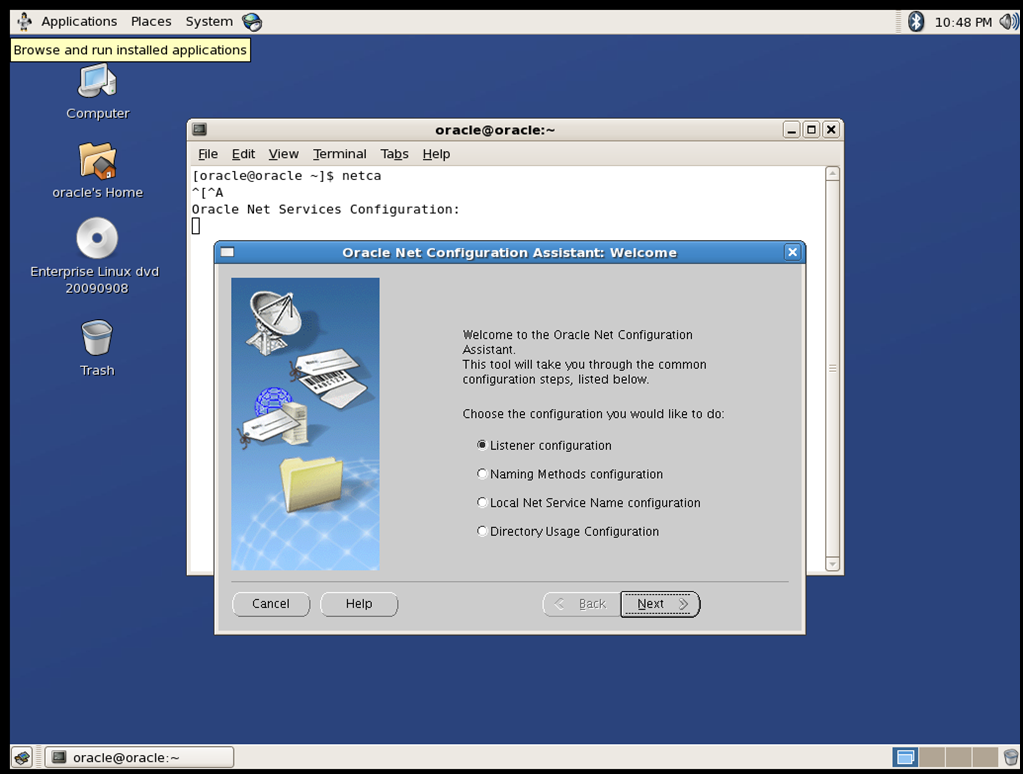This screenshot has width=1023, height=774.
Task: Click the GNOME foot icon beside Applications
Action: pos(24,22)
